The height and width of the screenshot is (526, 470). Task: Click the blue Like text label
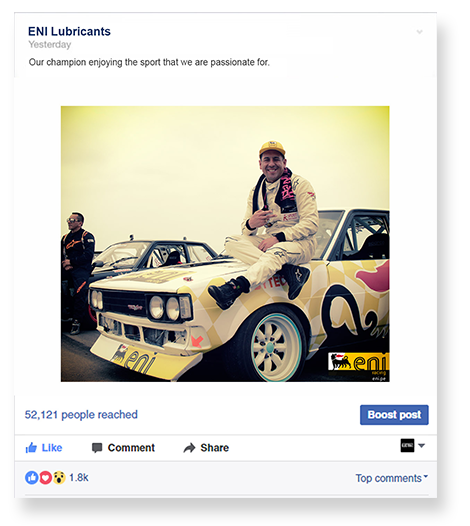point(52,448)
